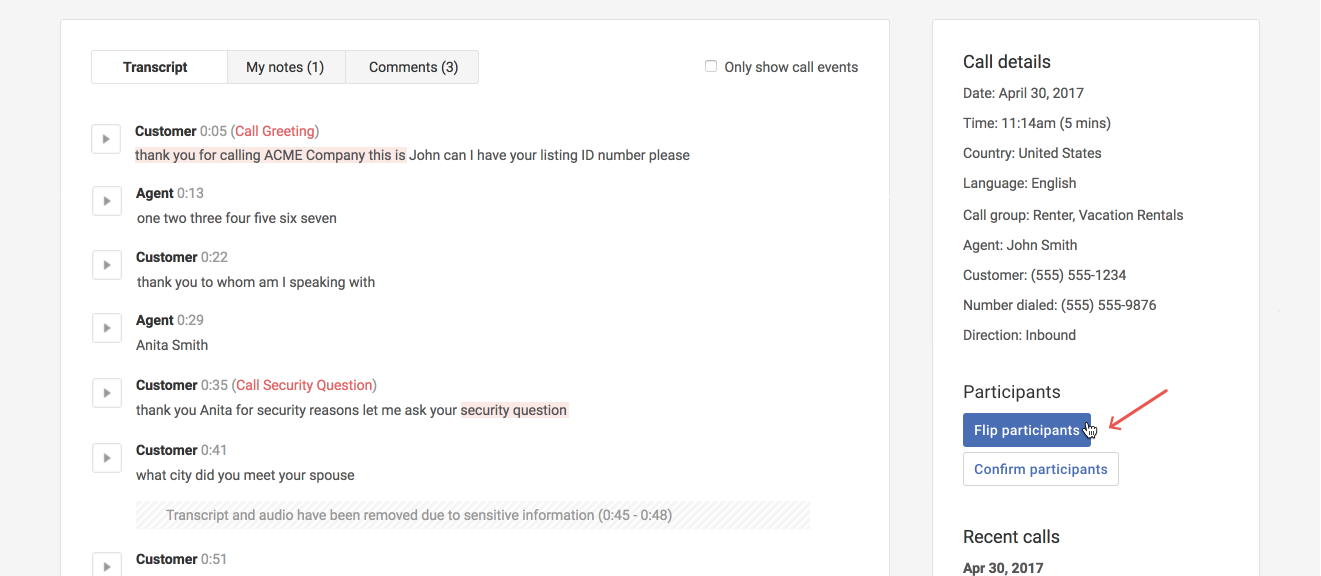This screenshot has height=576, width=1321.
Task: Click the transcript line one two three four
Action: (x=236, y=218)
